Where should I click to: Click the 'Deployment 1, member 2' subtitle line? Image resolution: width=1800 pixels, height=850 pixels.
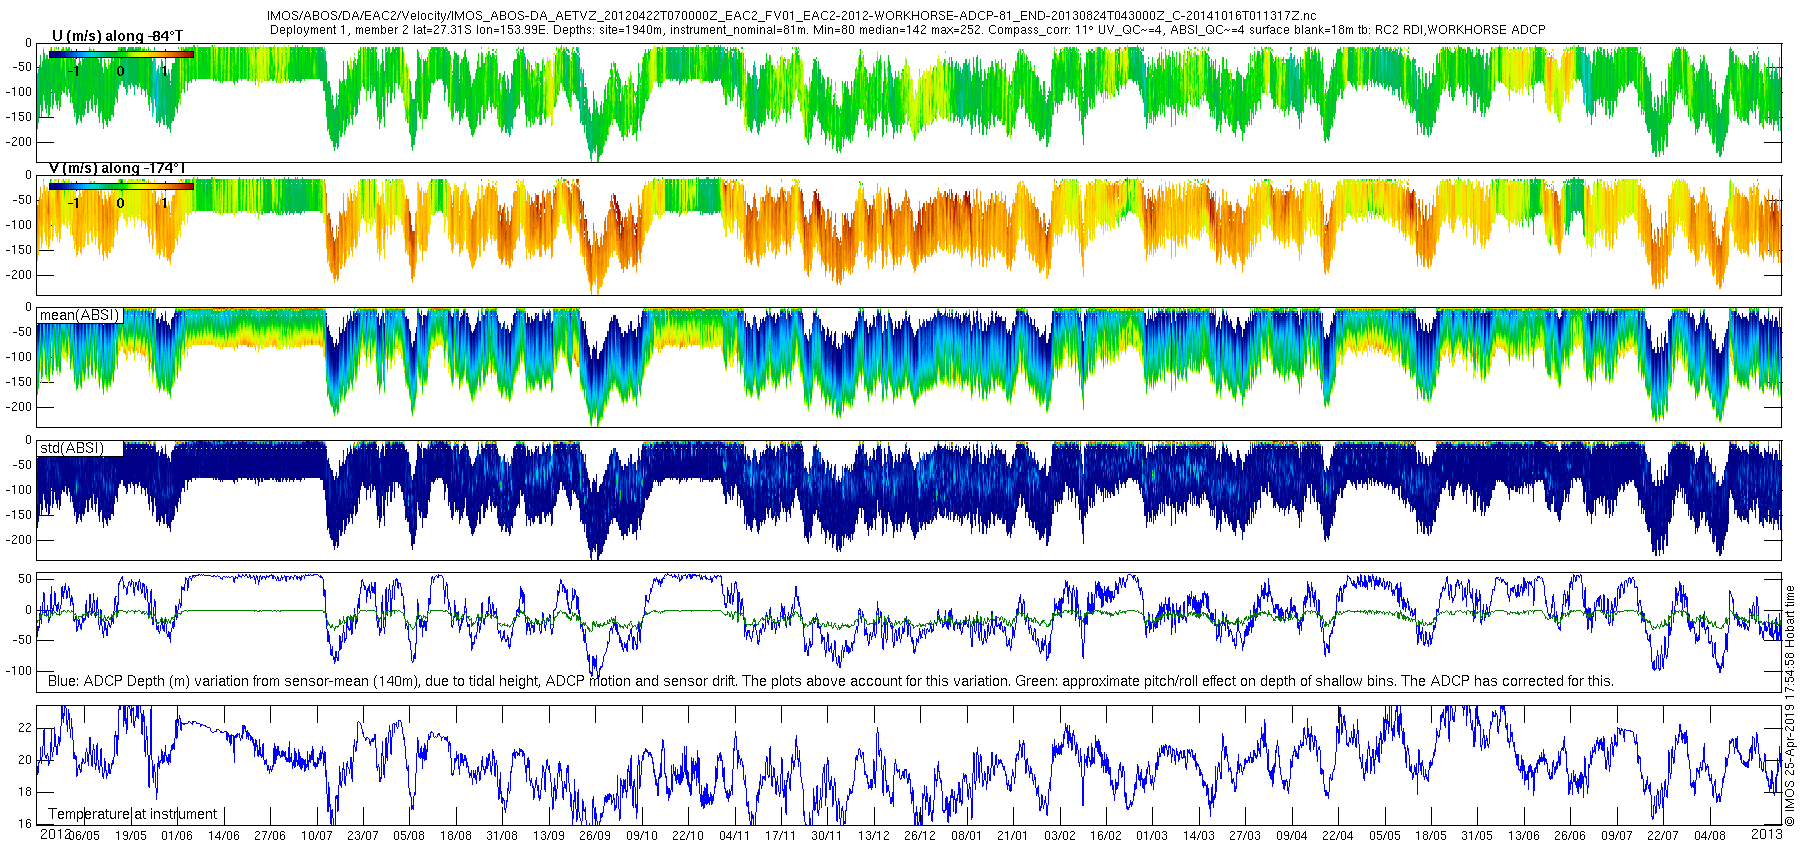[907, 30]
